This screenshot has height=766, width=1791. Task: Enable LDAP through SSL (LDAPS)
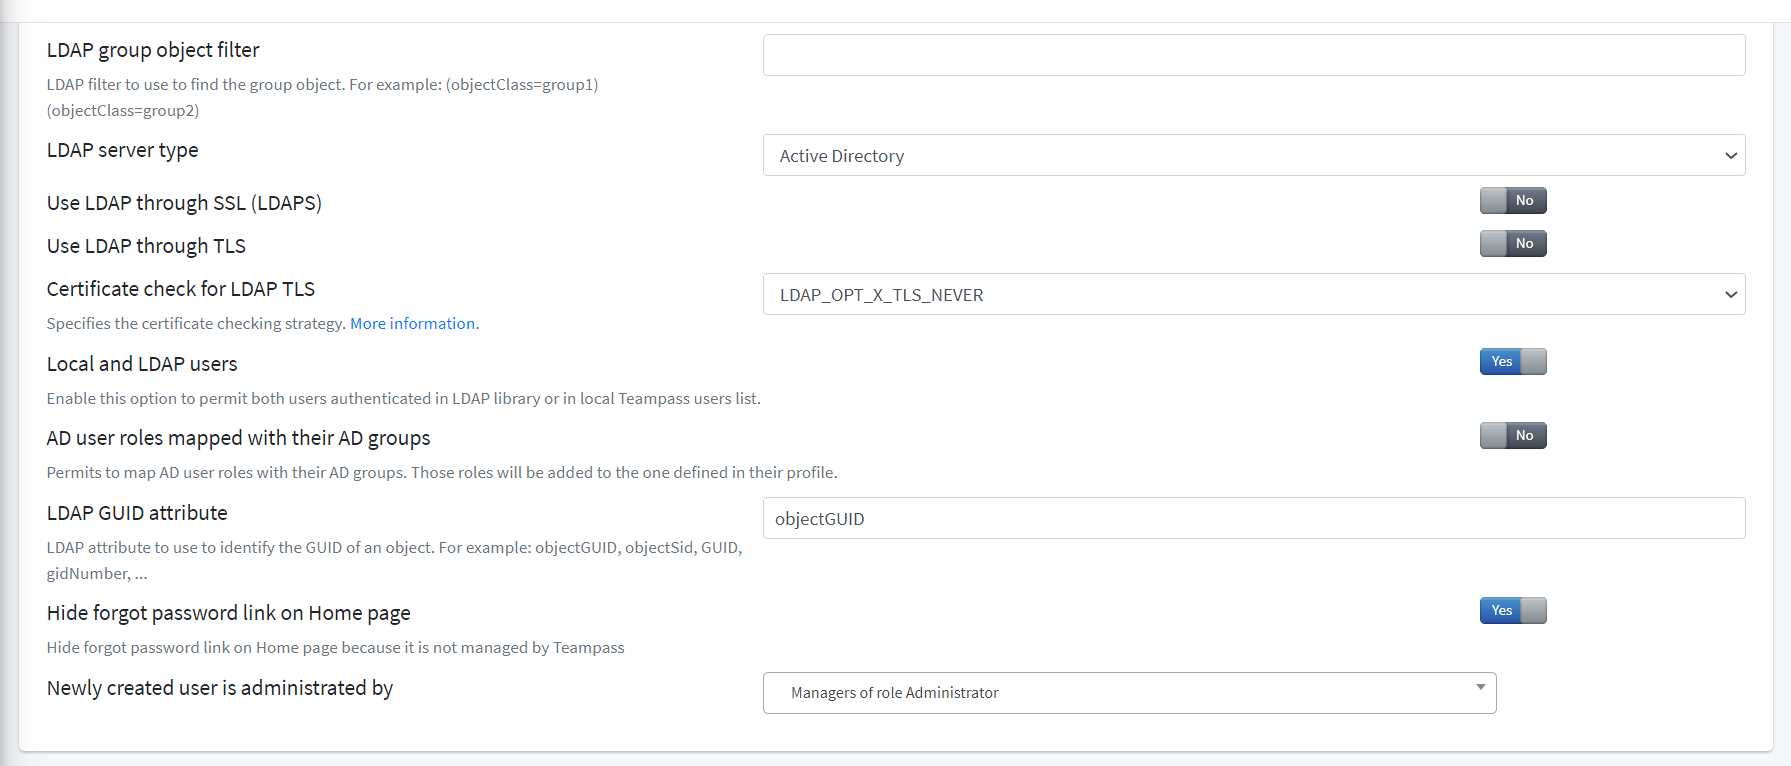(1512, 200)
